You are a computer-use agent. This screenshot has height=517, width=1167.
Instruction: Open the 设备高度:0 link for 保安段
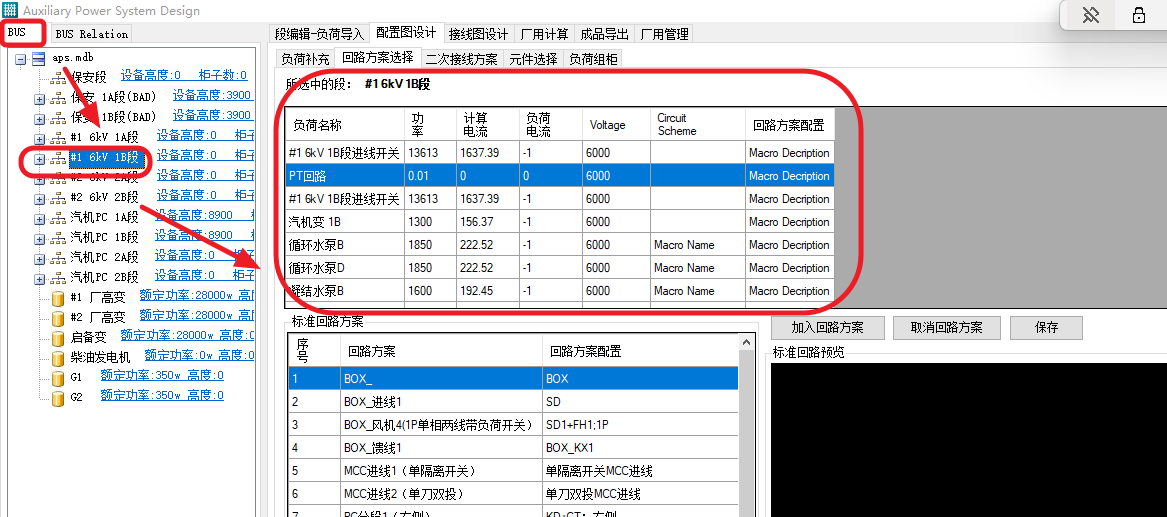[x=151, y=75]
